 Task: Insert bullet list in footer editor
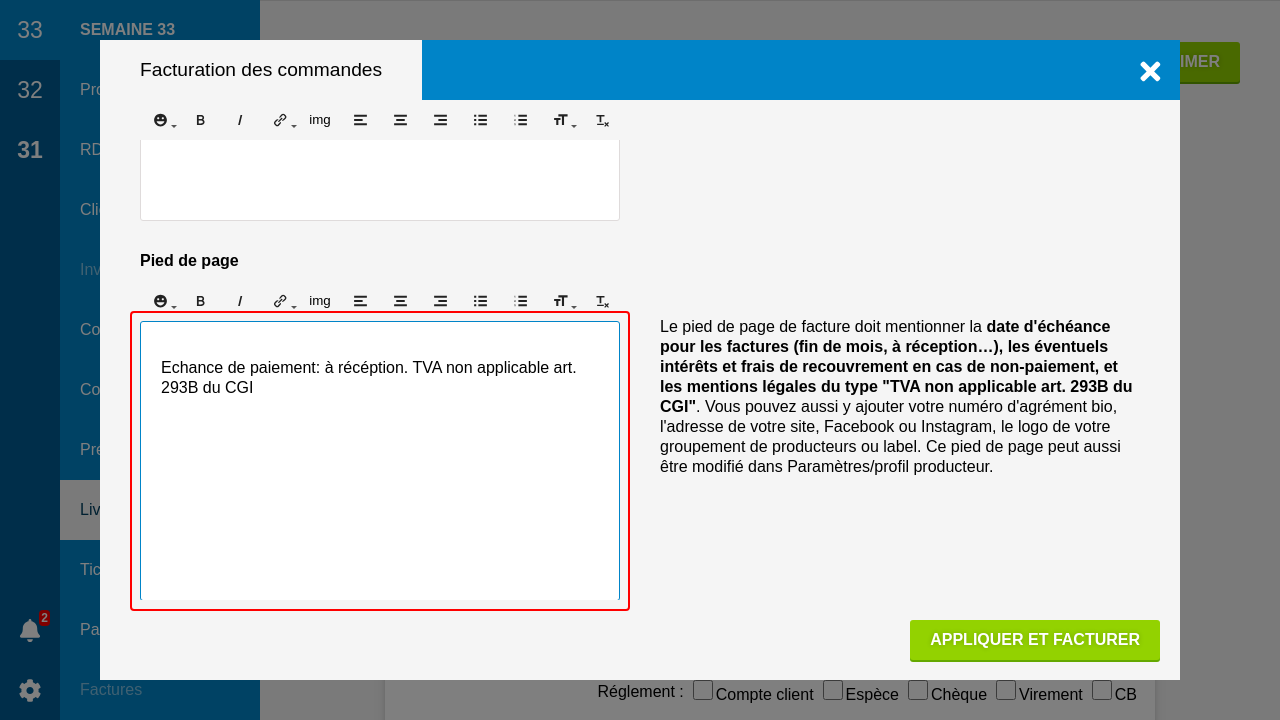point(480,301)
